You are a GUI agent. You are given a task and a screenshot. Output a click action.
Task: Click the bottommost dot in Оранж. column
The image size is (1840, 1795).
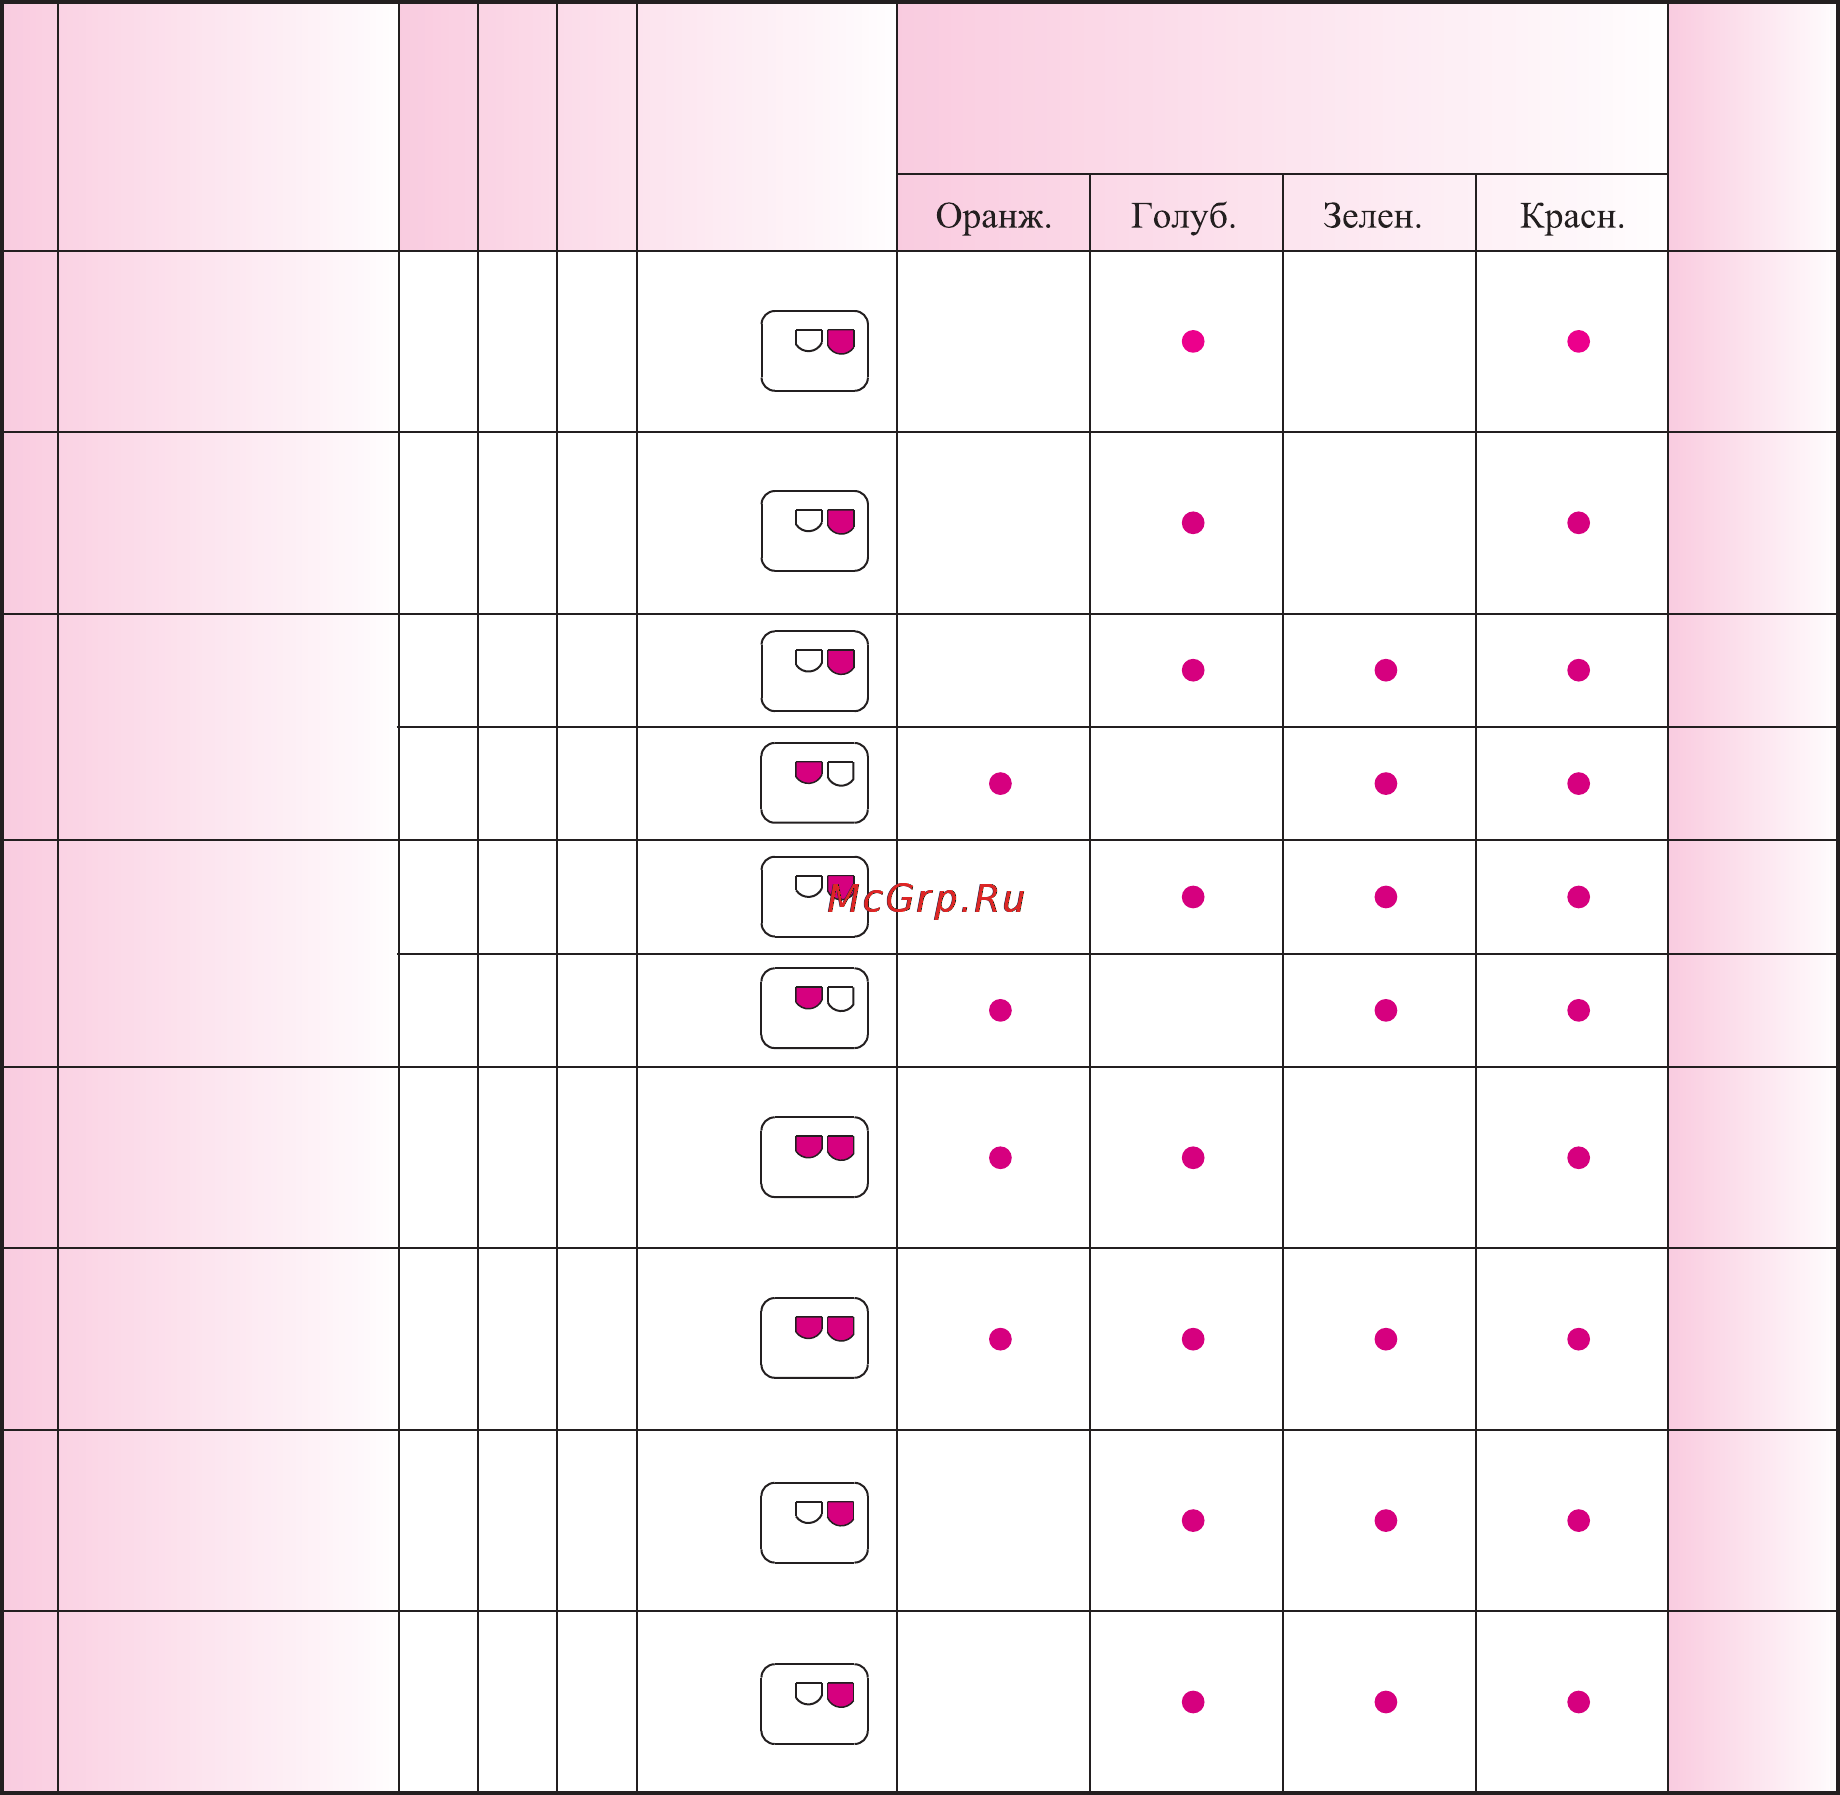click(x=1000, y=1339)
